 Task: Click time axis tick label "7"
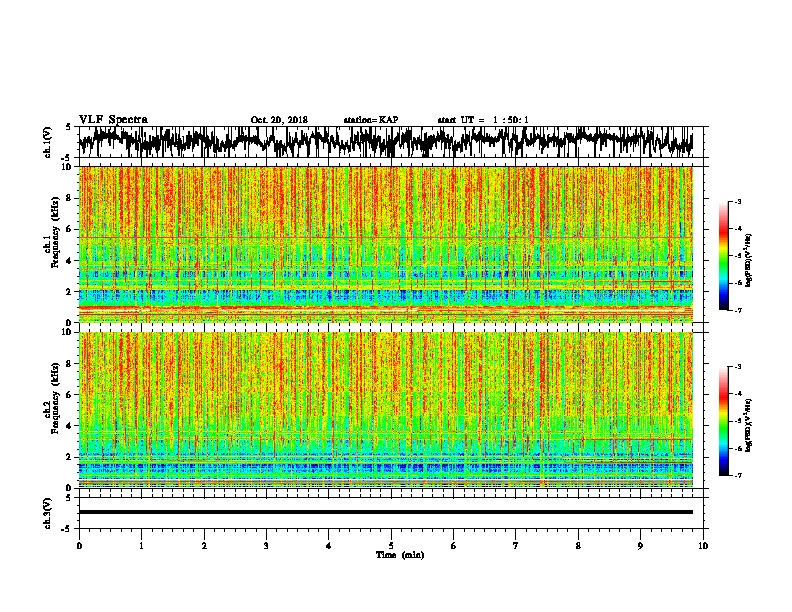(516, 546)
